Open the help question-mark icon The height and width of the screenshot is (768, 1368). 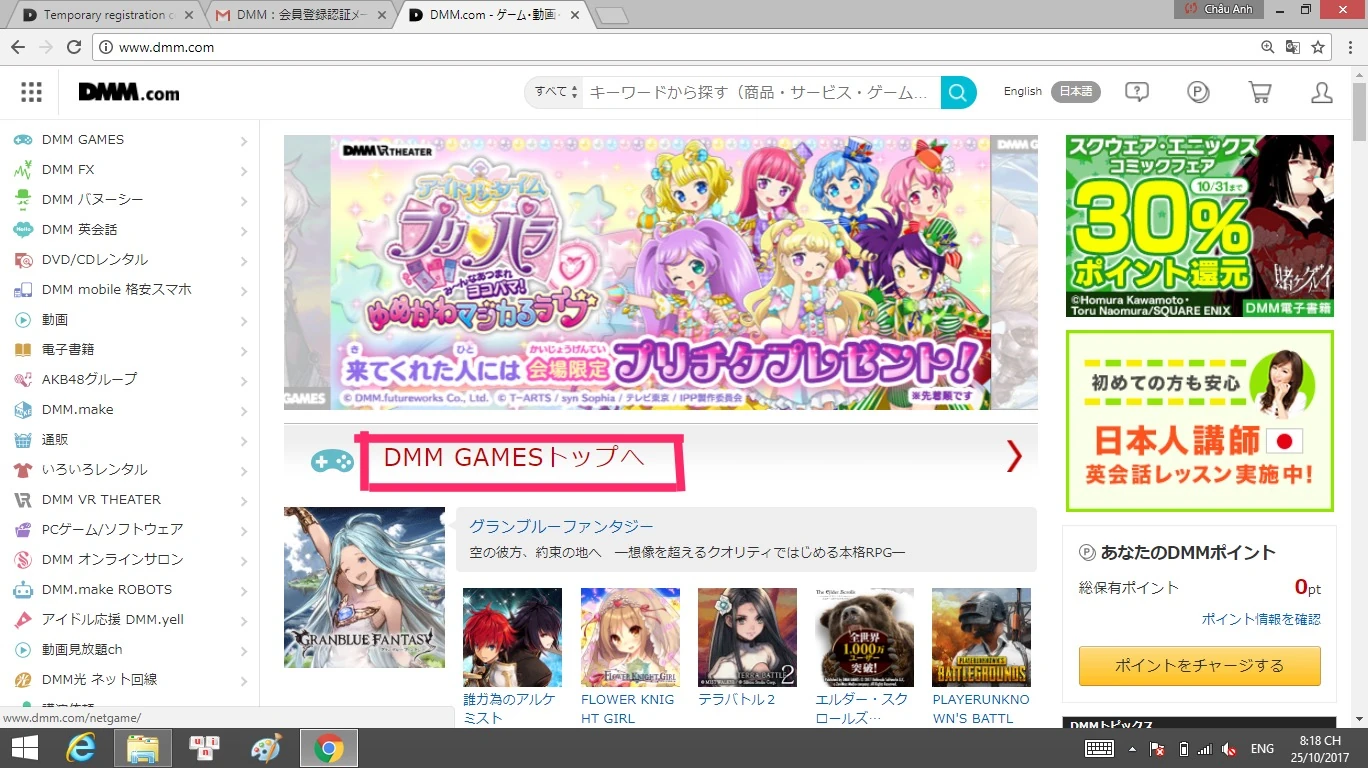[1136, 93]
